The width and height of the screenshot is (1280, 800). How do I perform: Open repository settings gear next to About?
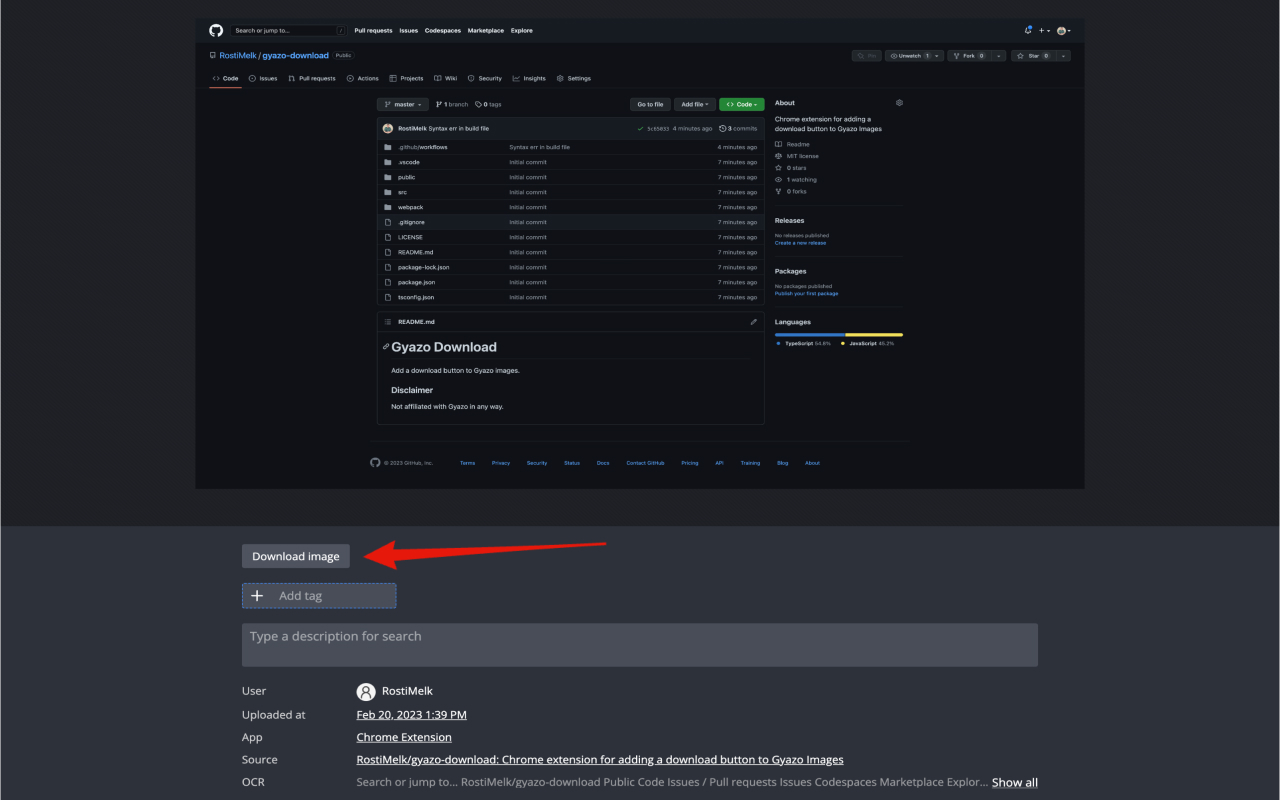click(899, 102)
